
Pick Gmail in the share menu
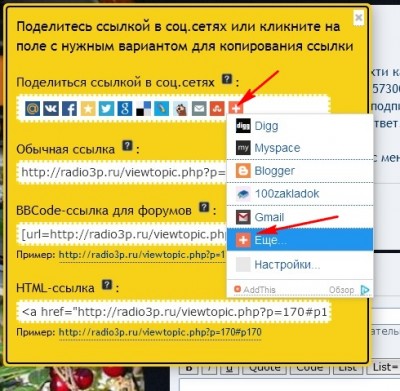click(300, 217)
